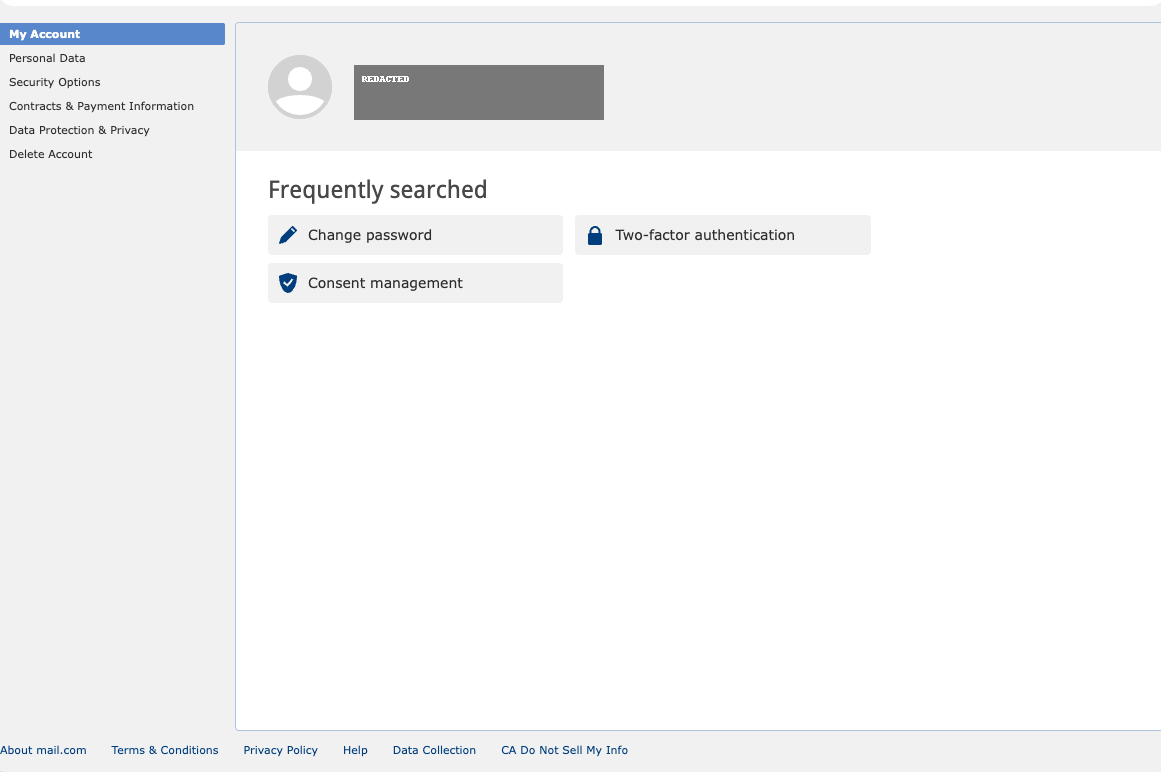
Task: Click the profile avatar picture
Action: 300,87
